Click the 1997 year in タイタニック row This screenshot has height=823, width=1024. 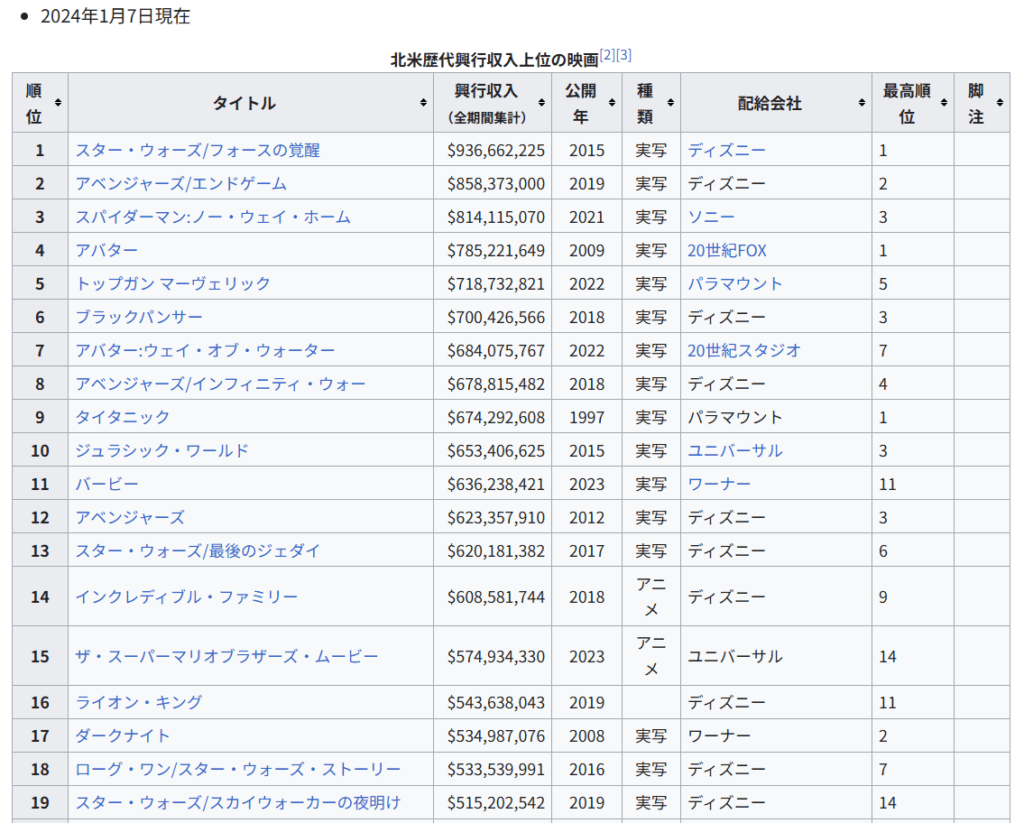click(586, 417)
